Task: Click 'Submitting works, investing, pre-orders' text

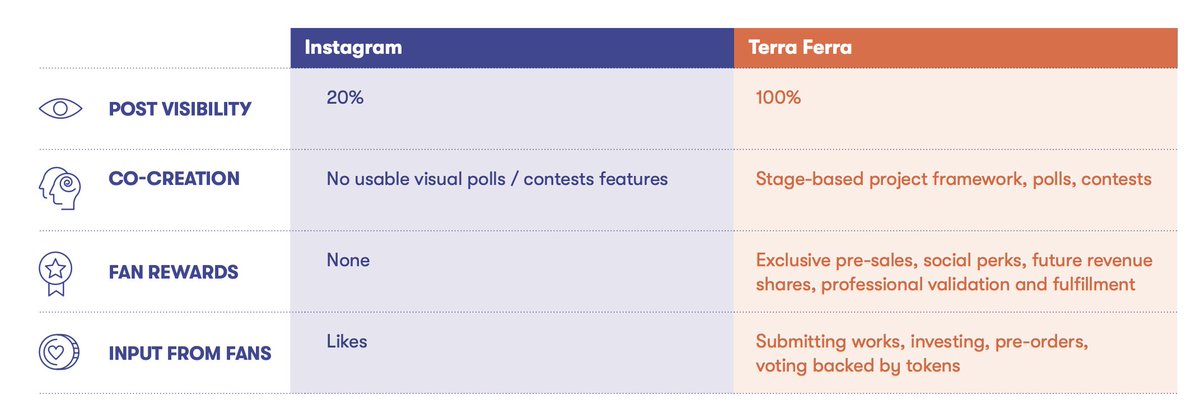Action: (921, 342)
